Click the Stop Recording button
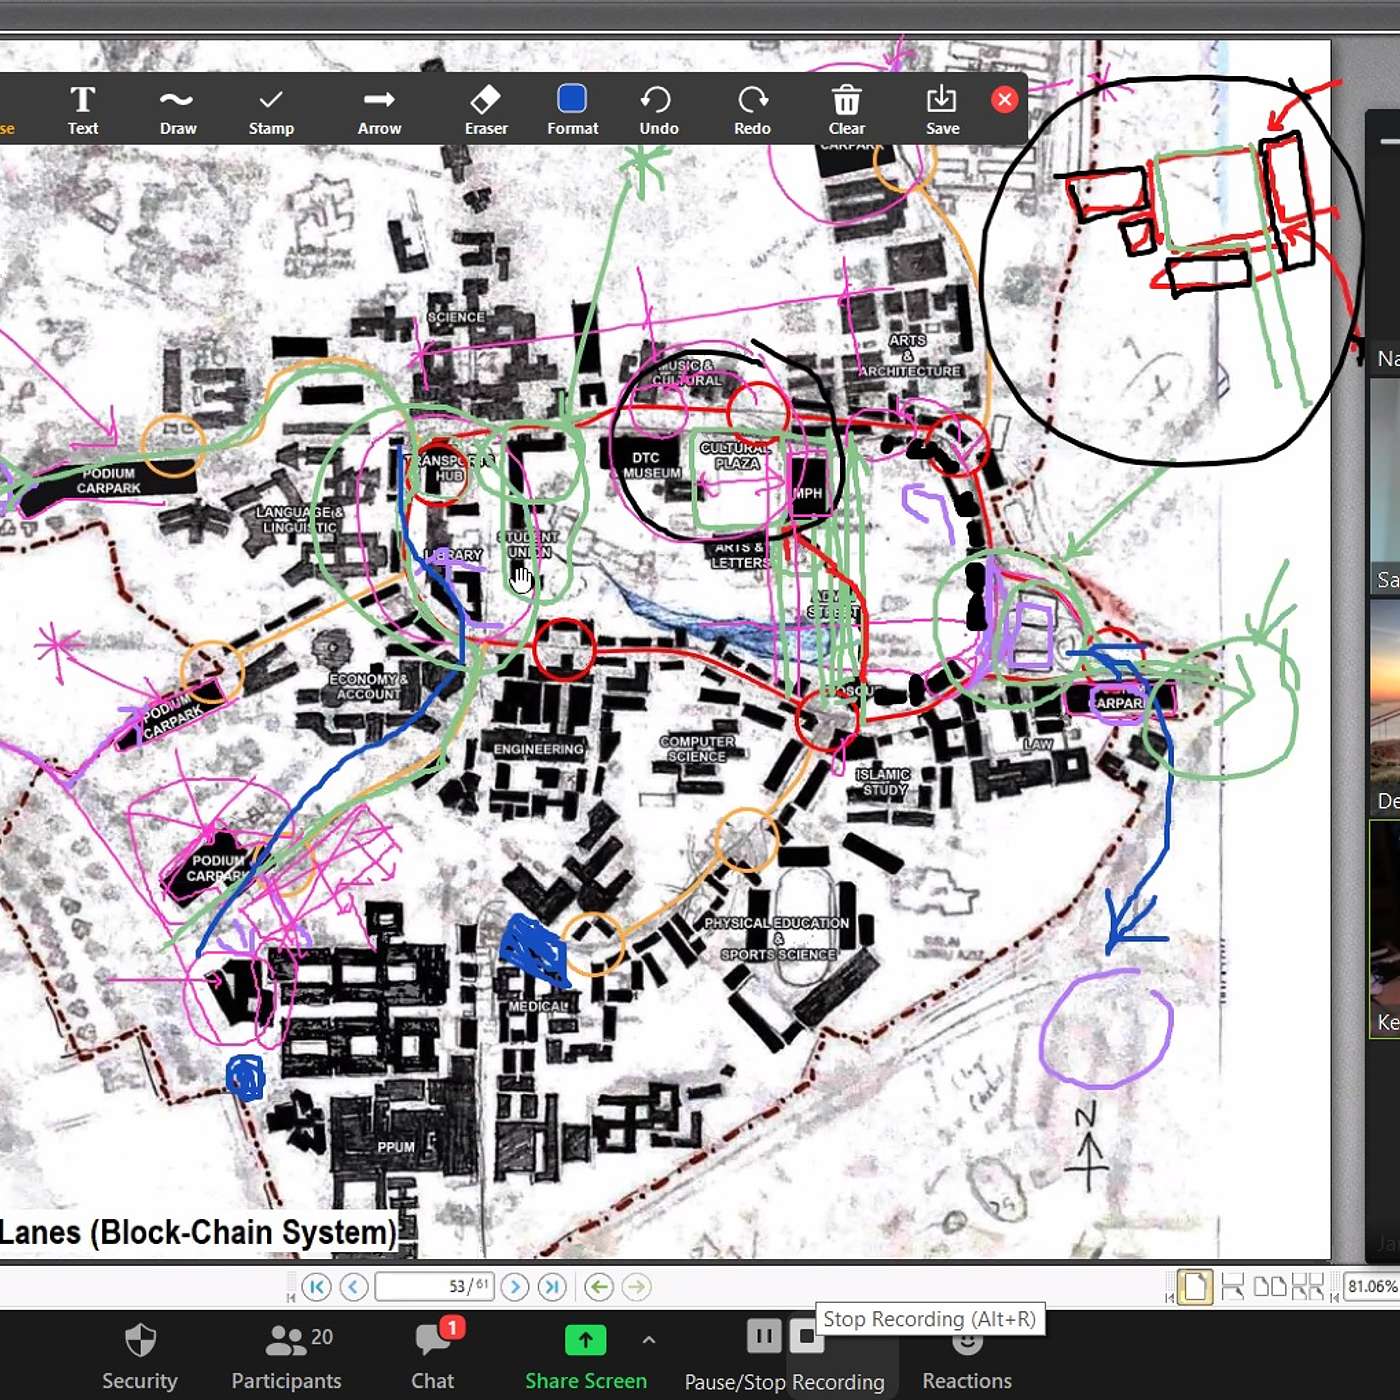Viewport: 1400px width, 1400px height. 806,1336
